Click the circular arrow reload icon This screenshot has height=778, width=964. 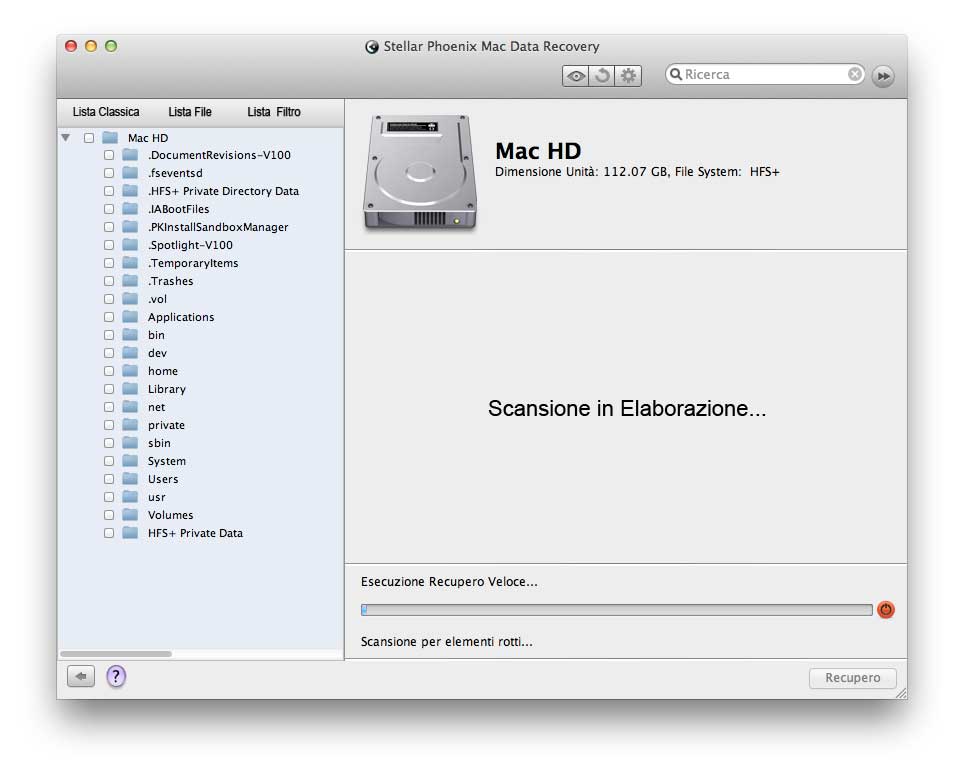point(602,76)
